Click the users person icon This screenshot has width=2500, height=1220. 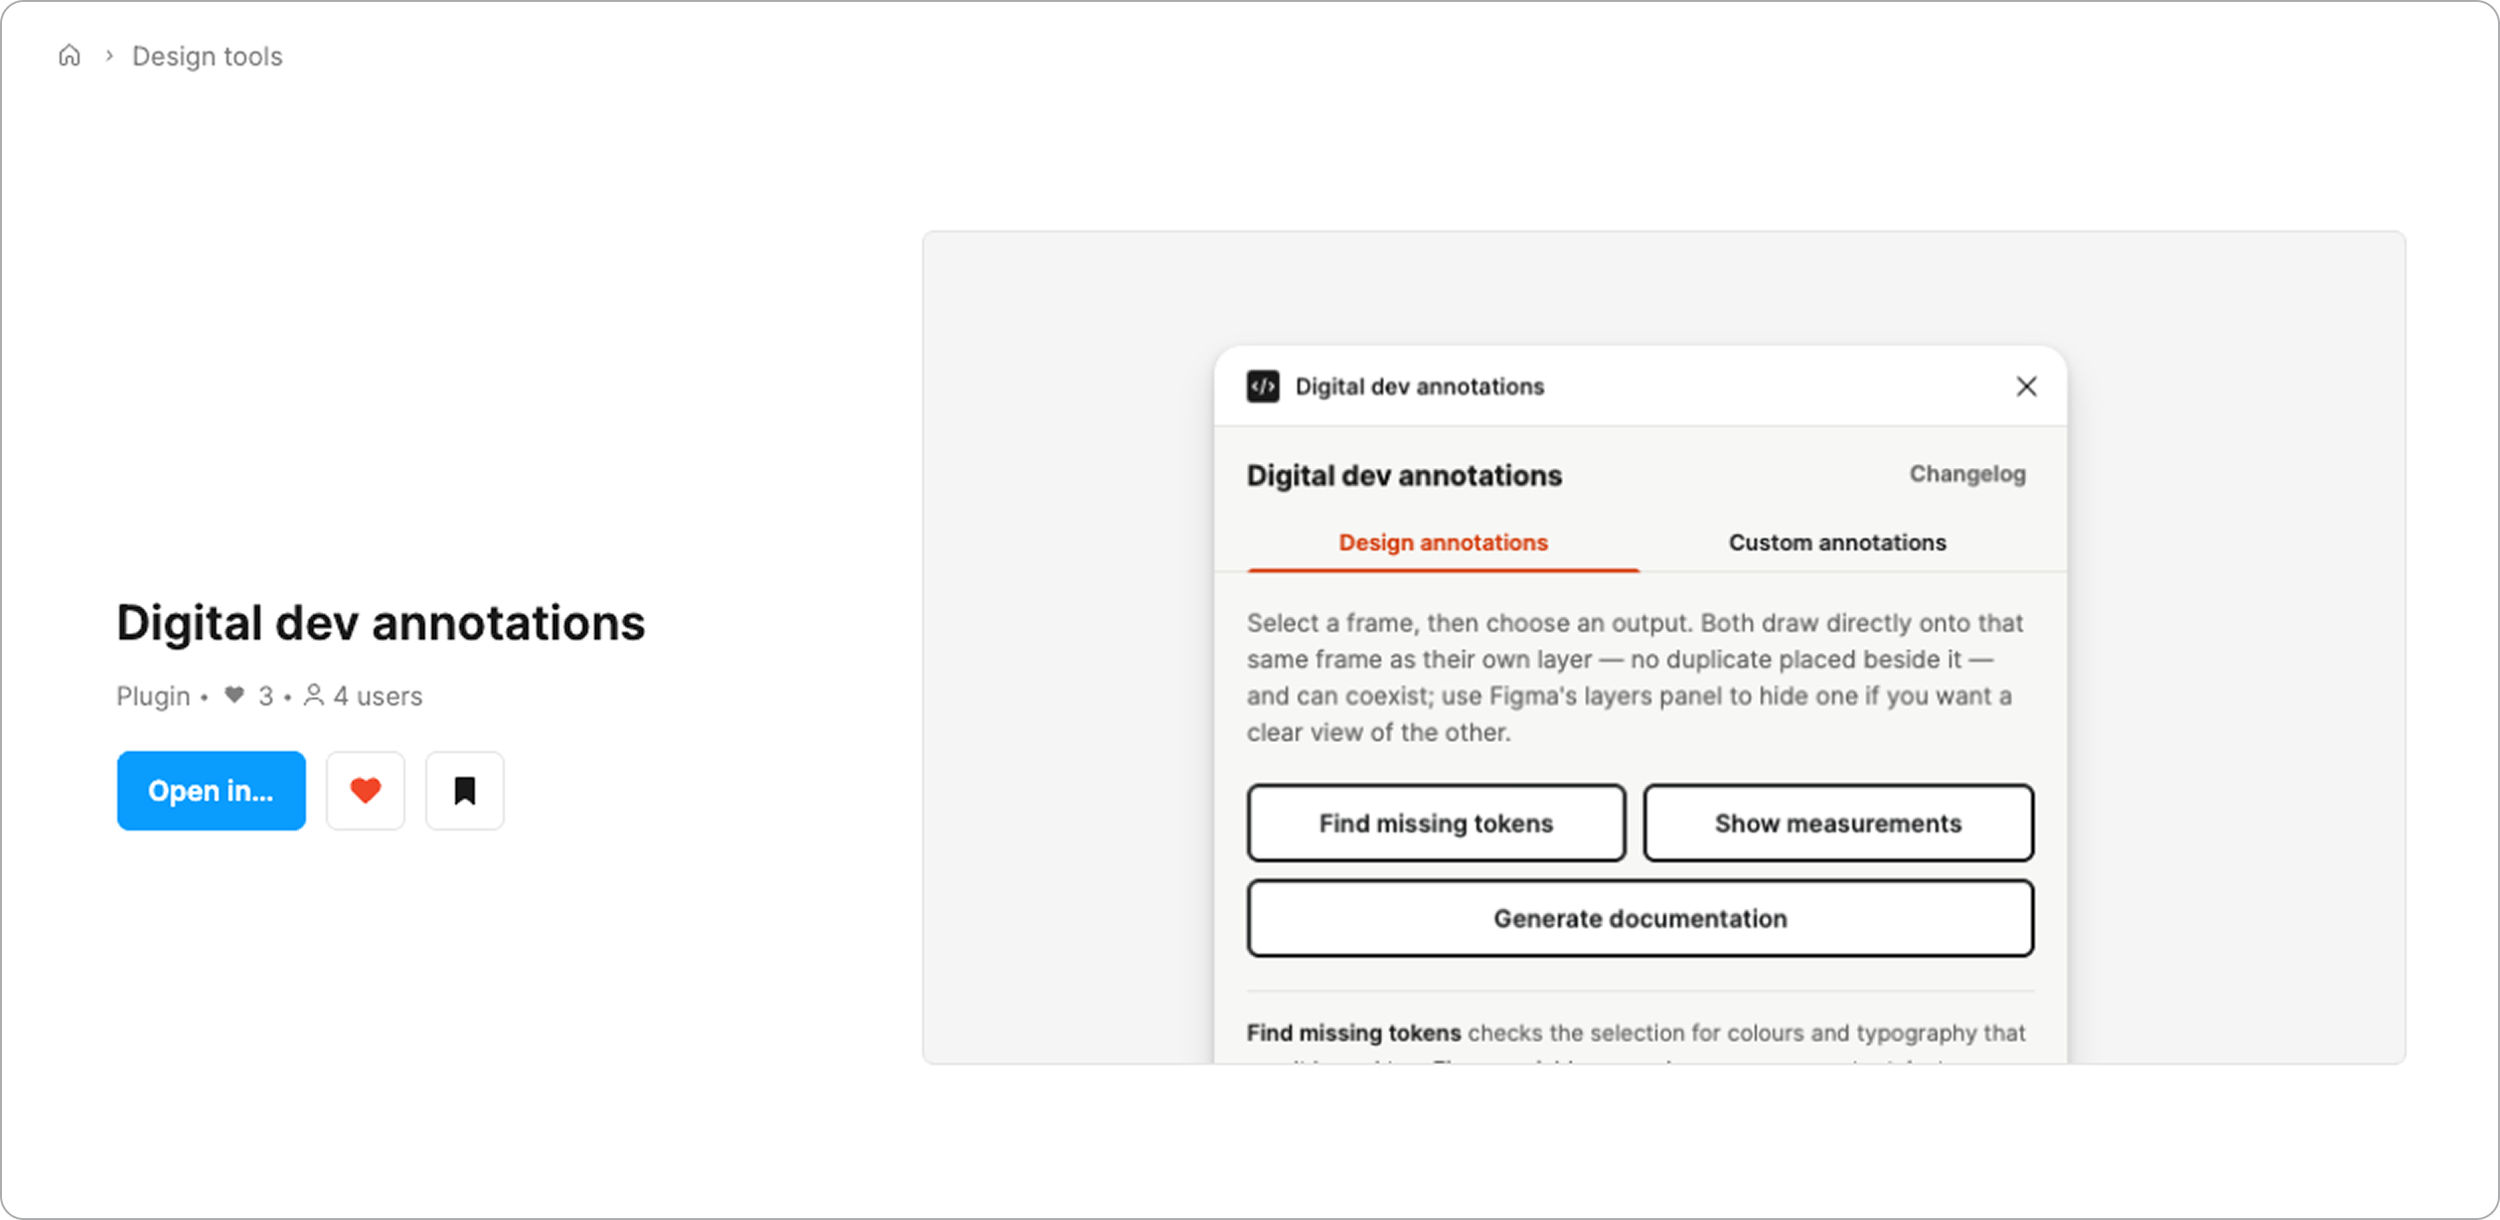point(314,695)
